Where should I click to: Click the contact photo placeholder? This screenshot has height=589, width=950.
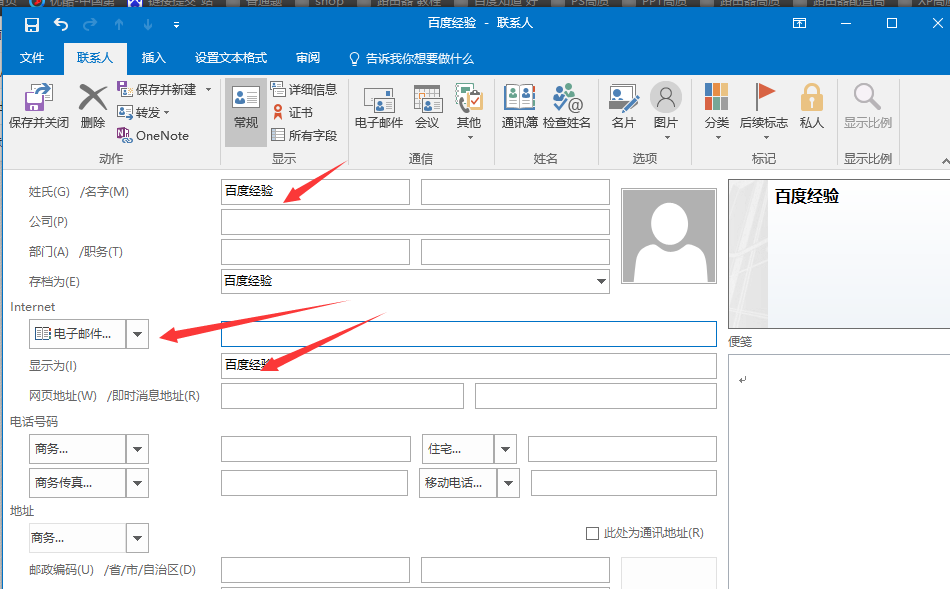coord(669,236)
